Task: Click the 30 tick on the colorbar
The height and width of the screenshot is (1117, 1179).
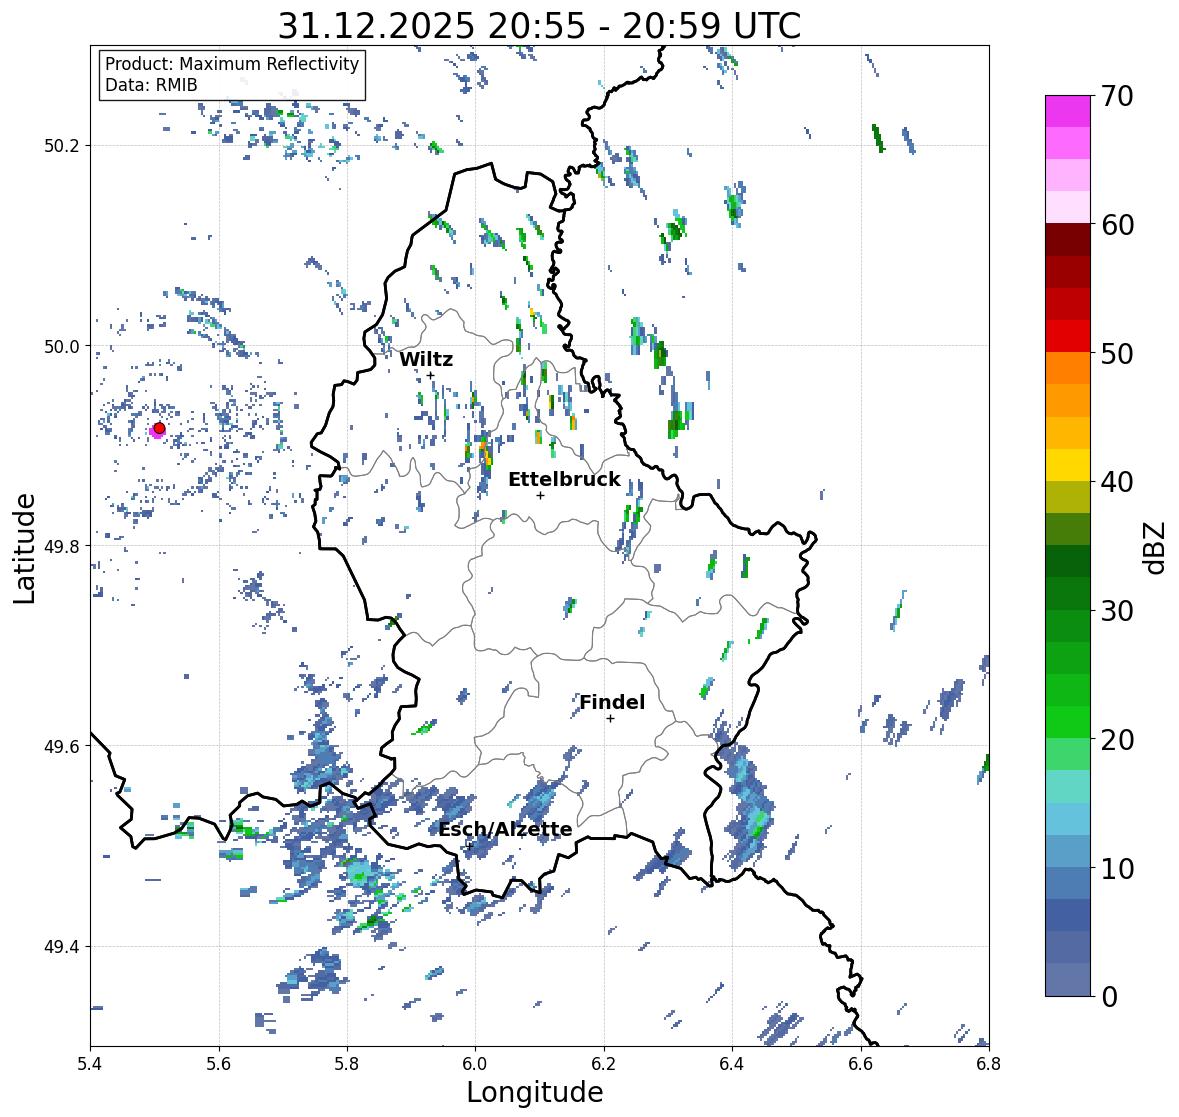Action: pos(1117,610)
